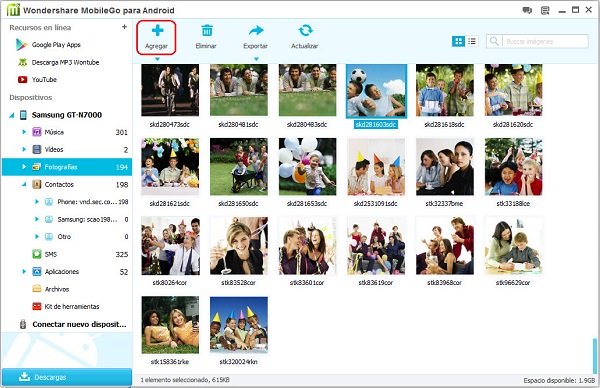Select photo skd280473sdc cyclists
Image resolution: width=600 pixels, height=388 pixels.
(170, 90)
